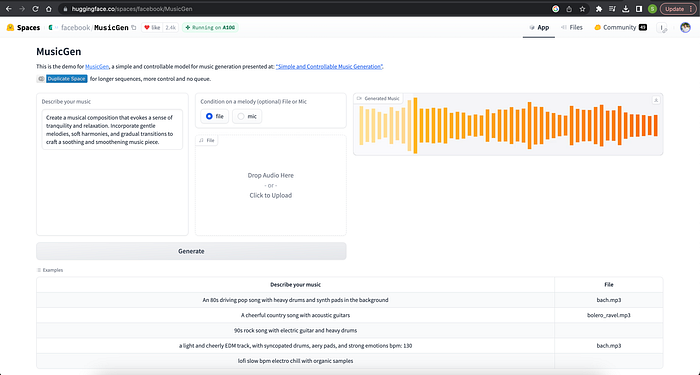Click the browser home icon
700x375 pixels.
click(49, 9)
